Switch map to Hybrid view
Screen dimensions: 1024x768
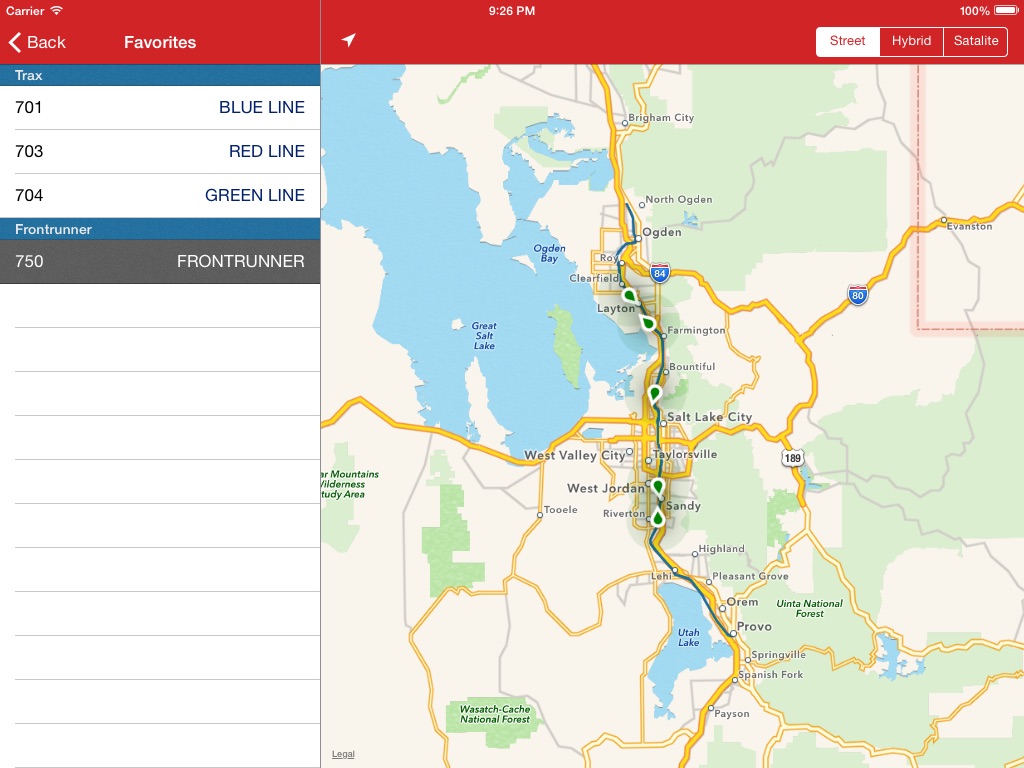pyautogui.click(x=911, y=41)
